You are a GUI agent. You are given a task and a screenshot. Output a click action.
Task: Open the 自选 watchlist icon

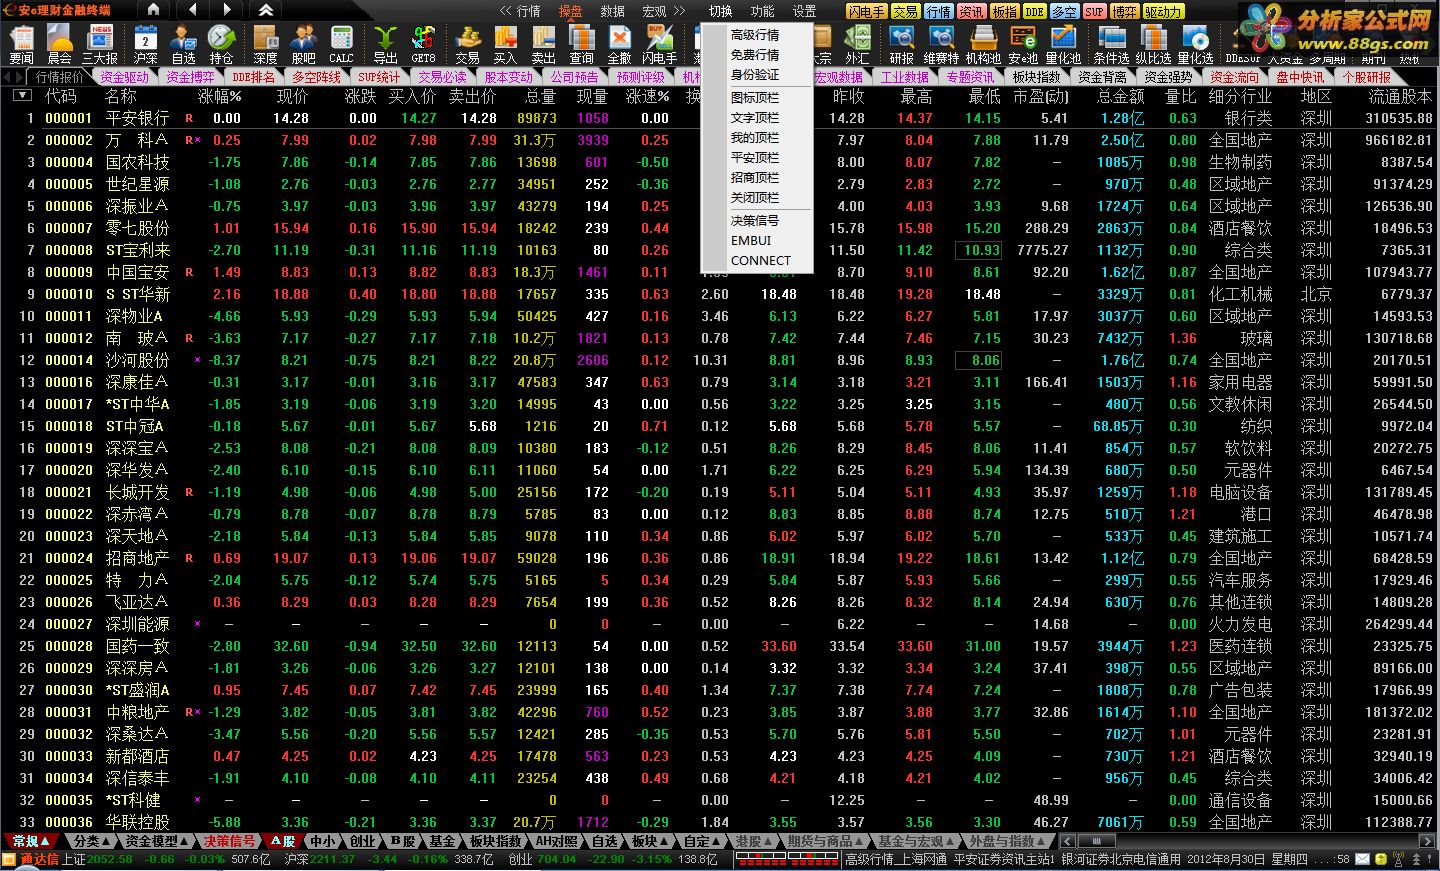coord(184,45)
